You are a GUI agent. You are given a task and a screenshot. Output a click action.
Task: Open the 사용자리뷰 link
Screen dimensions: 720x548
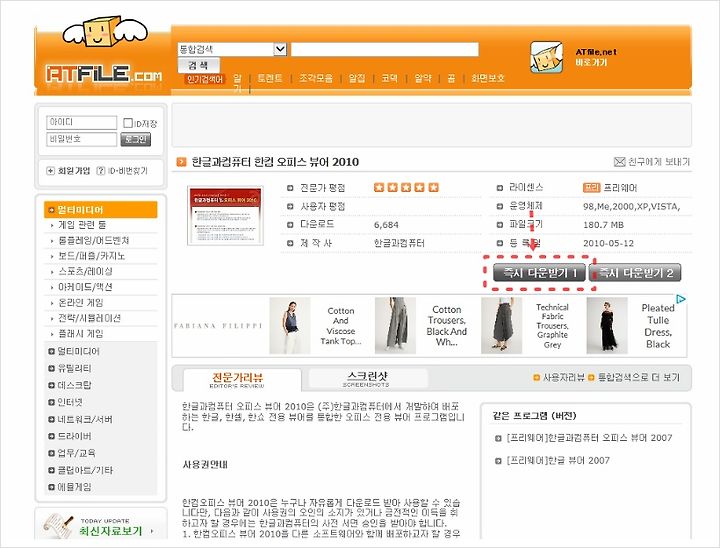[563, 378]
